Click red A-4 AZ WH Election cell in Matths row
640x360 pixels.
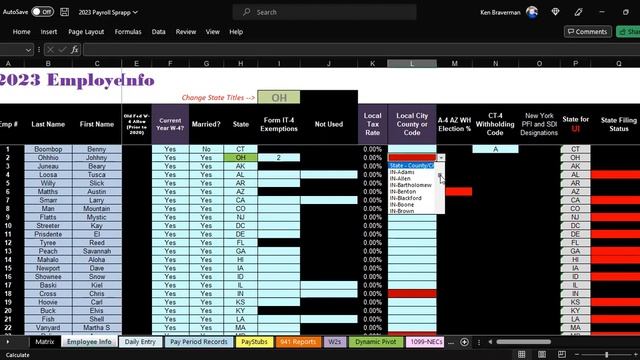459,191
